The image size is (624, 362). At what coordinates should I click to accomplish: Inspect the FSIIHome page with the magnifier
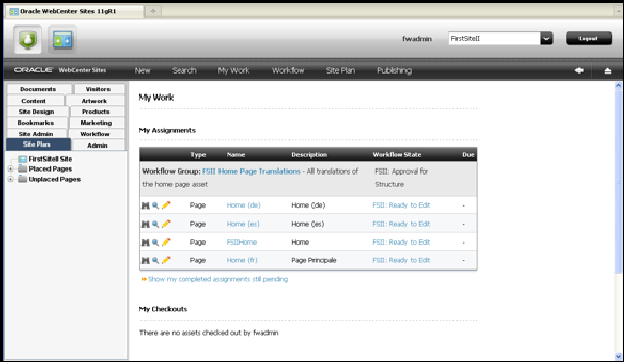[x=155, y=242]
